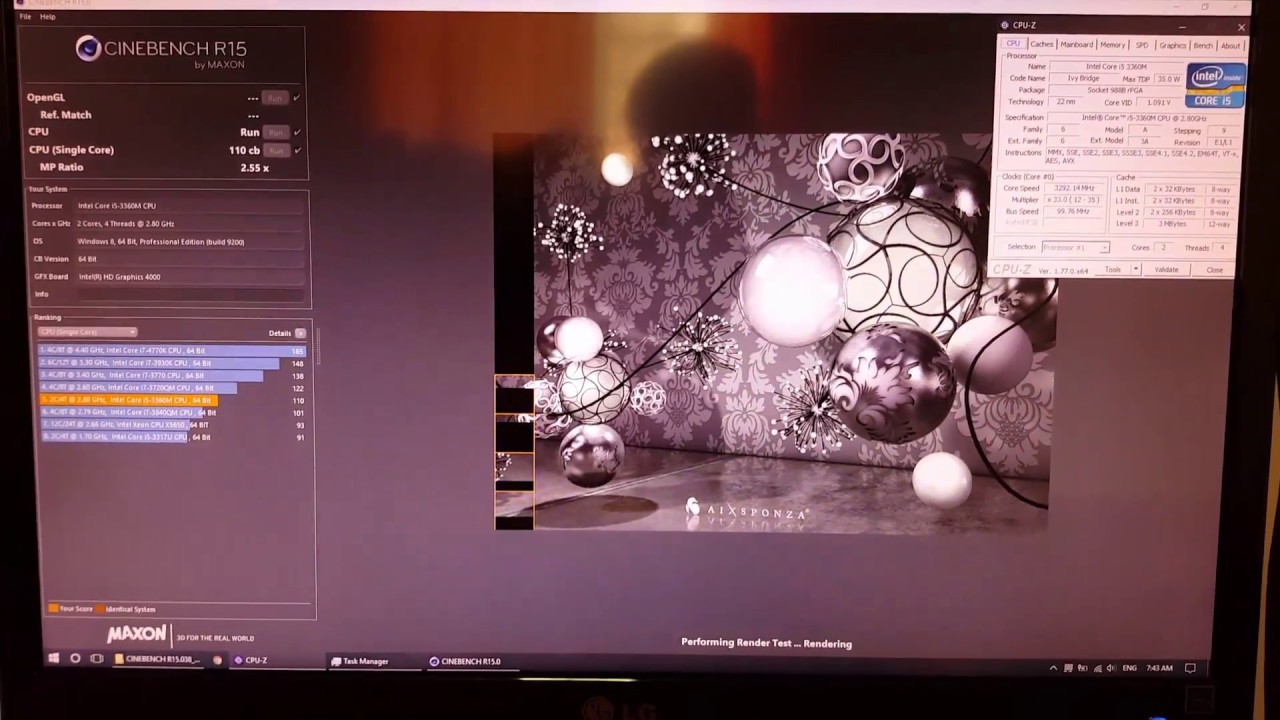Click the Cortana search circle icon

75,659
